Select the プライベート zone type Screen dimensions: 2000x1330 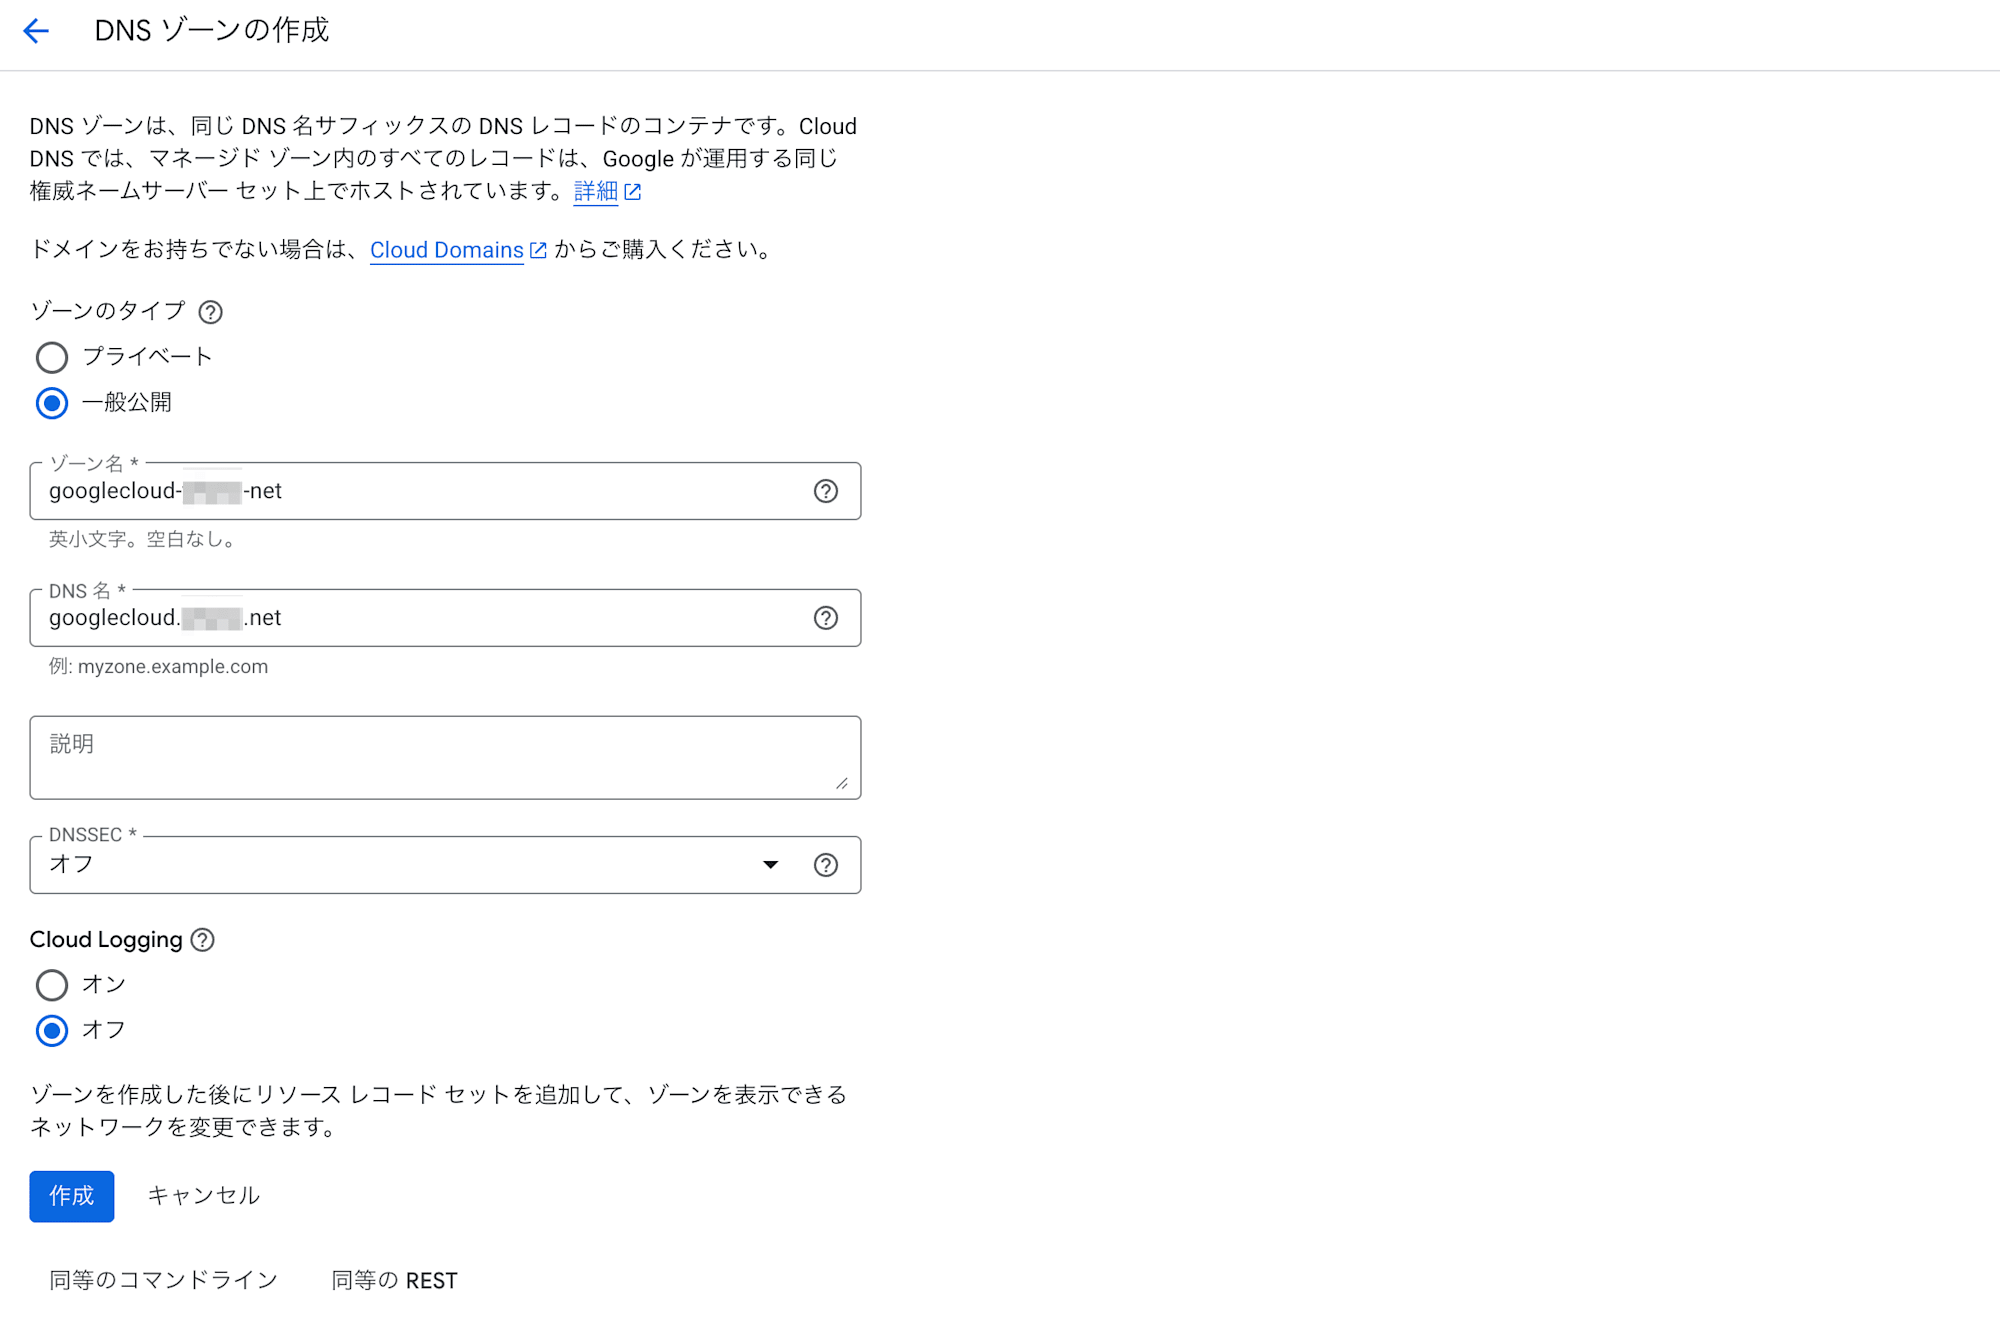tap(52, 357)
